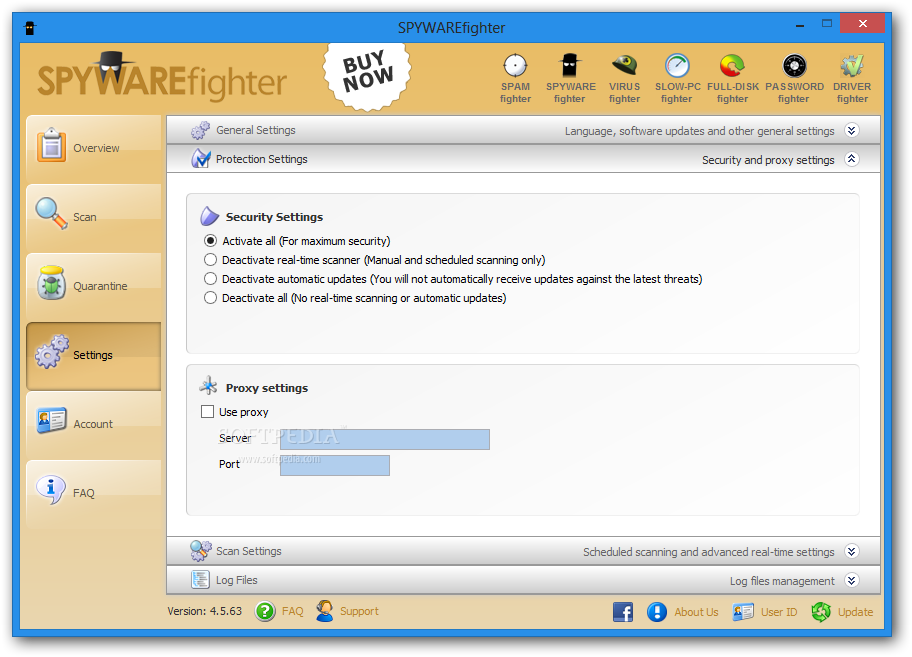Screen dimensions: 912x657
Task: Go to the Scan section
Action: [94, 217]
